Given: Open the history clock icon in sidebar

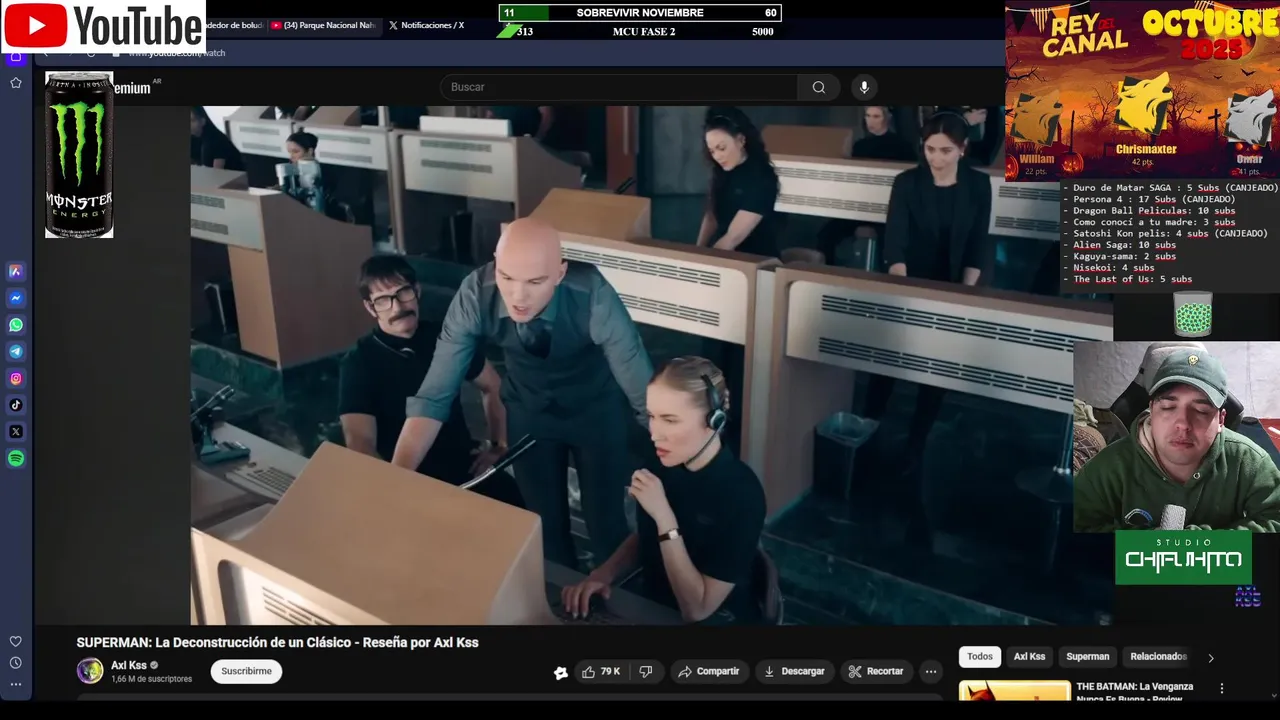Looking at the screenshot, I should (x=16, y=663).
